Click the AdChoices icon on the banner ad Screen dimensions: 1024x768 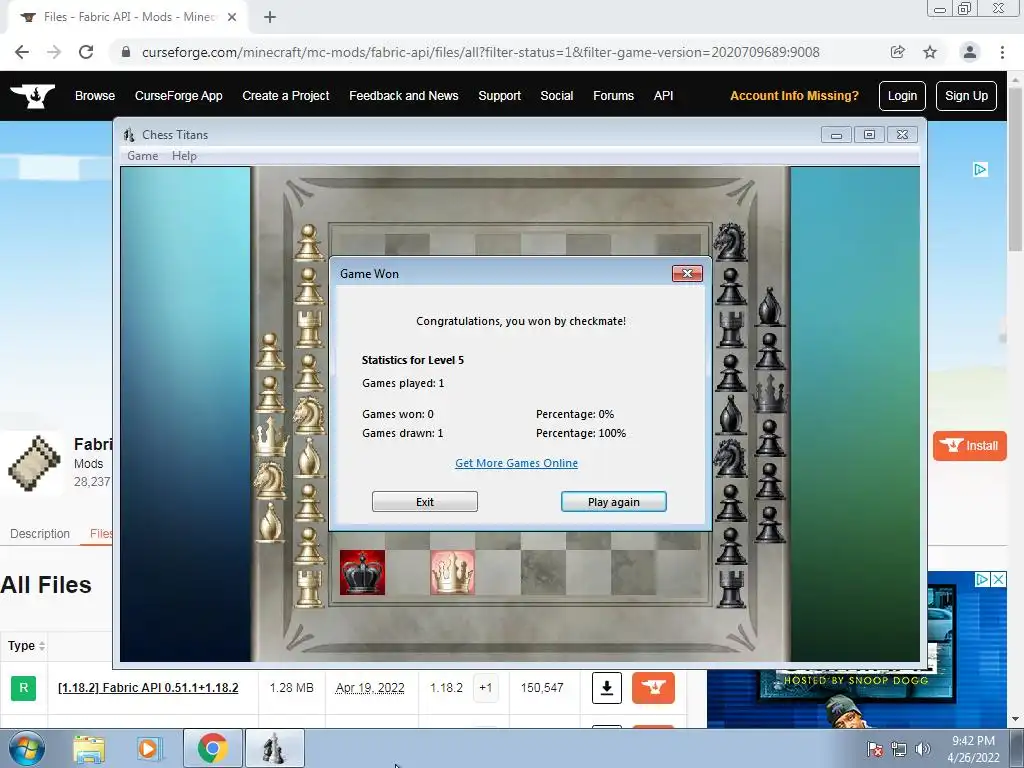[x=980, y=170]
